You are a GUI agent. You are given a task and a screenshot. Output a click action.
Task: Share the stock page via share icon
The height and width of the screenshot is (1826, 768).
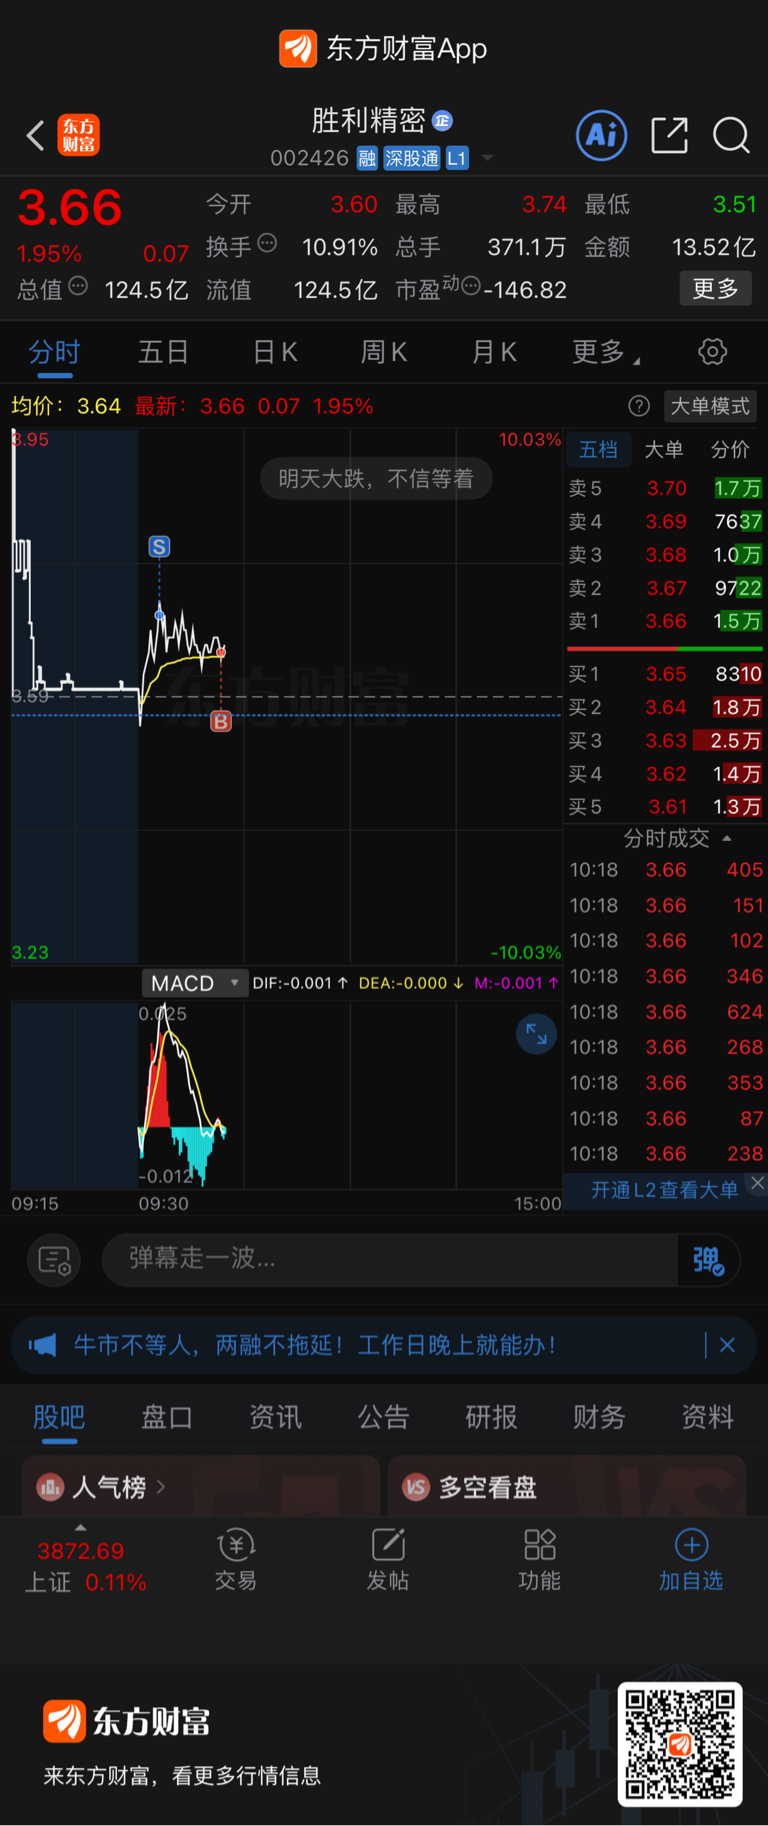point(669,135)
